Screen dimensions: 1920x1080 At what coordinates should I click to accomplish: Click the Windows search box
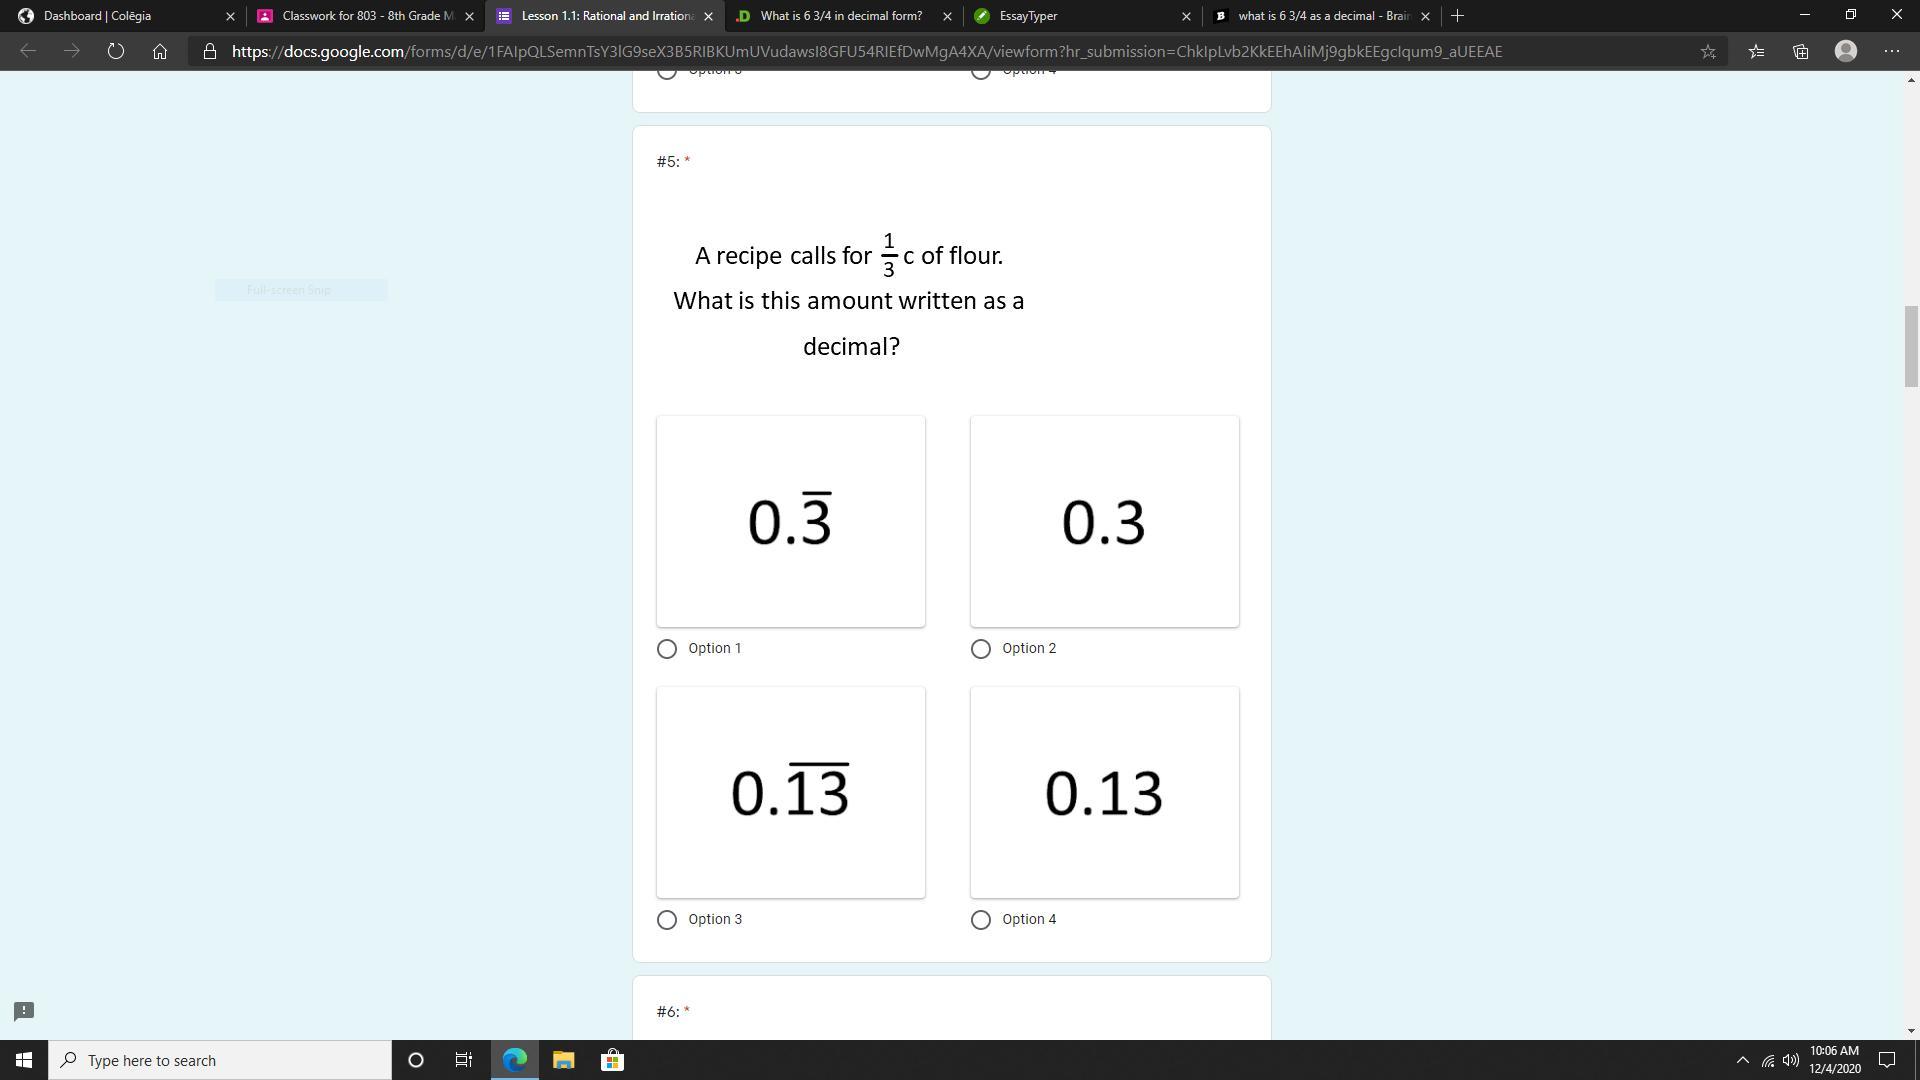click(x=220, y=1060)
